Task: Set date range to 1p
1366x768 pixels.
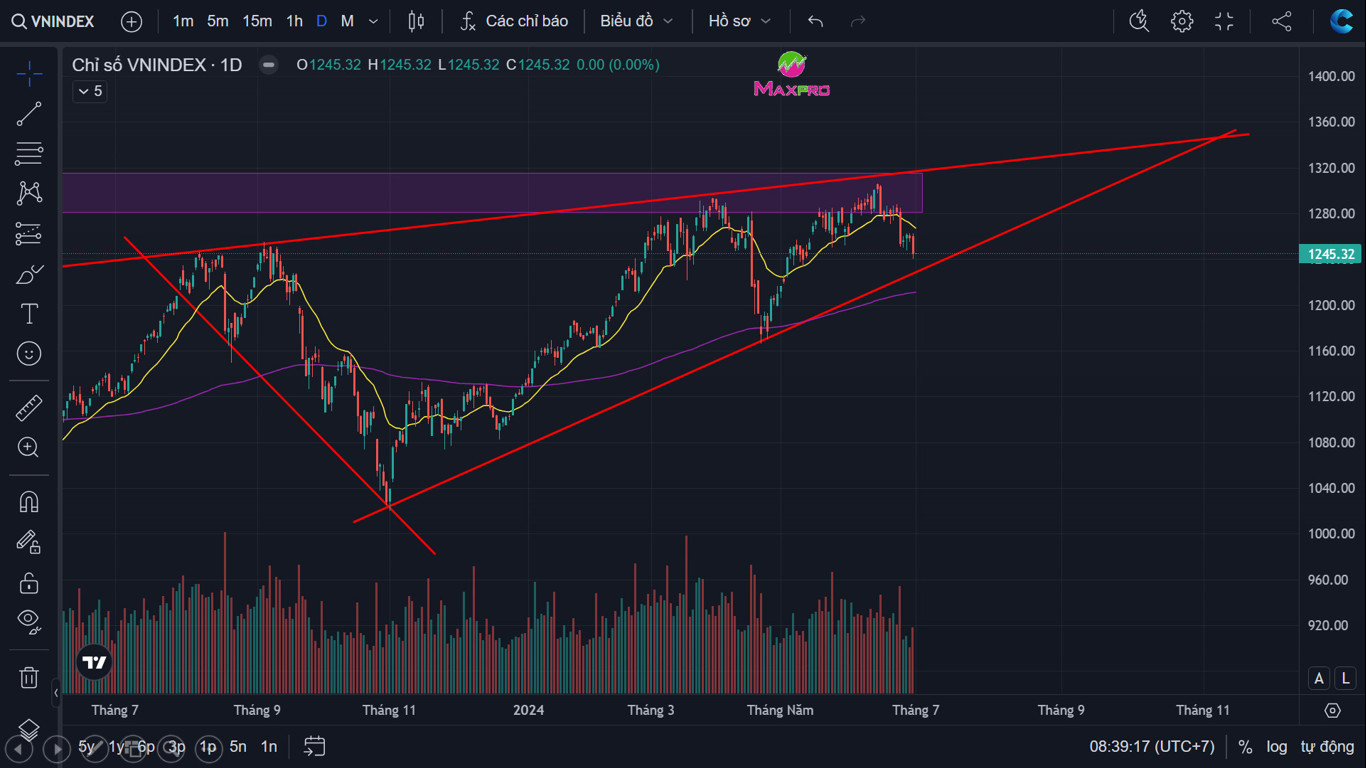Action: [207, 746]
